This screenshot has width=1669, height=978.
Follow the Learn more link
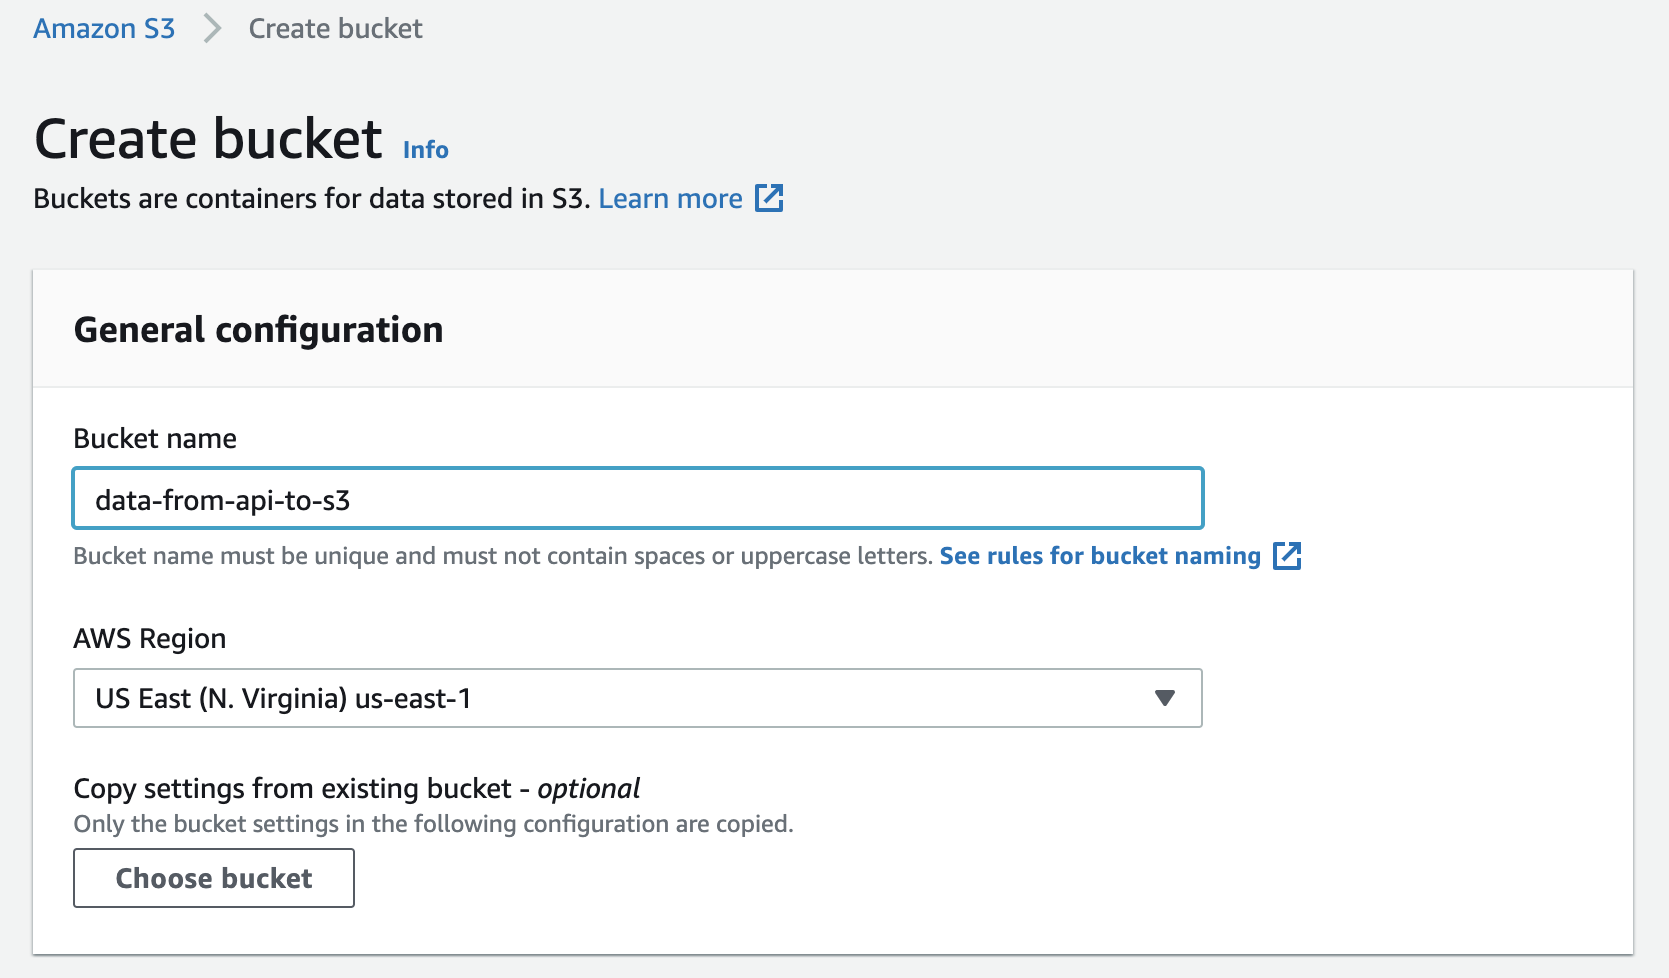click(x=670, y=199)
